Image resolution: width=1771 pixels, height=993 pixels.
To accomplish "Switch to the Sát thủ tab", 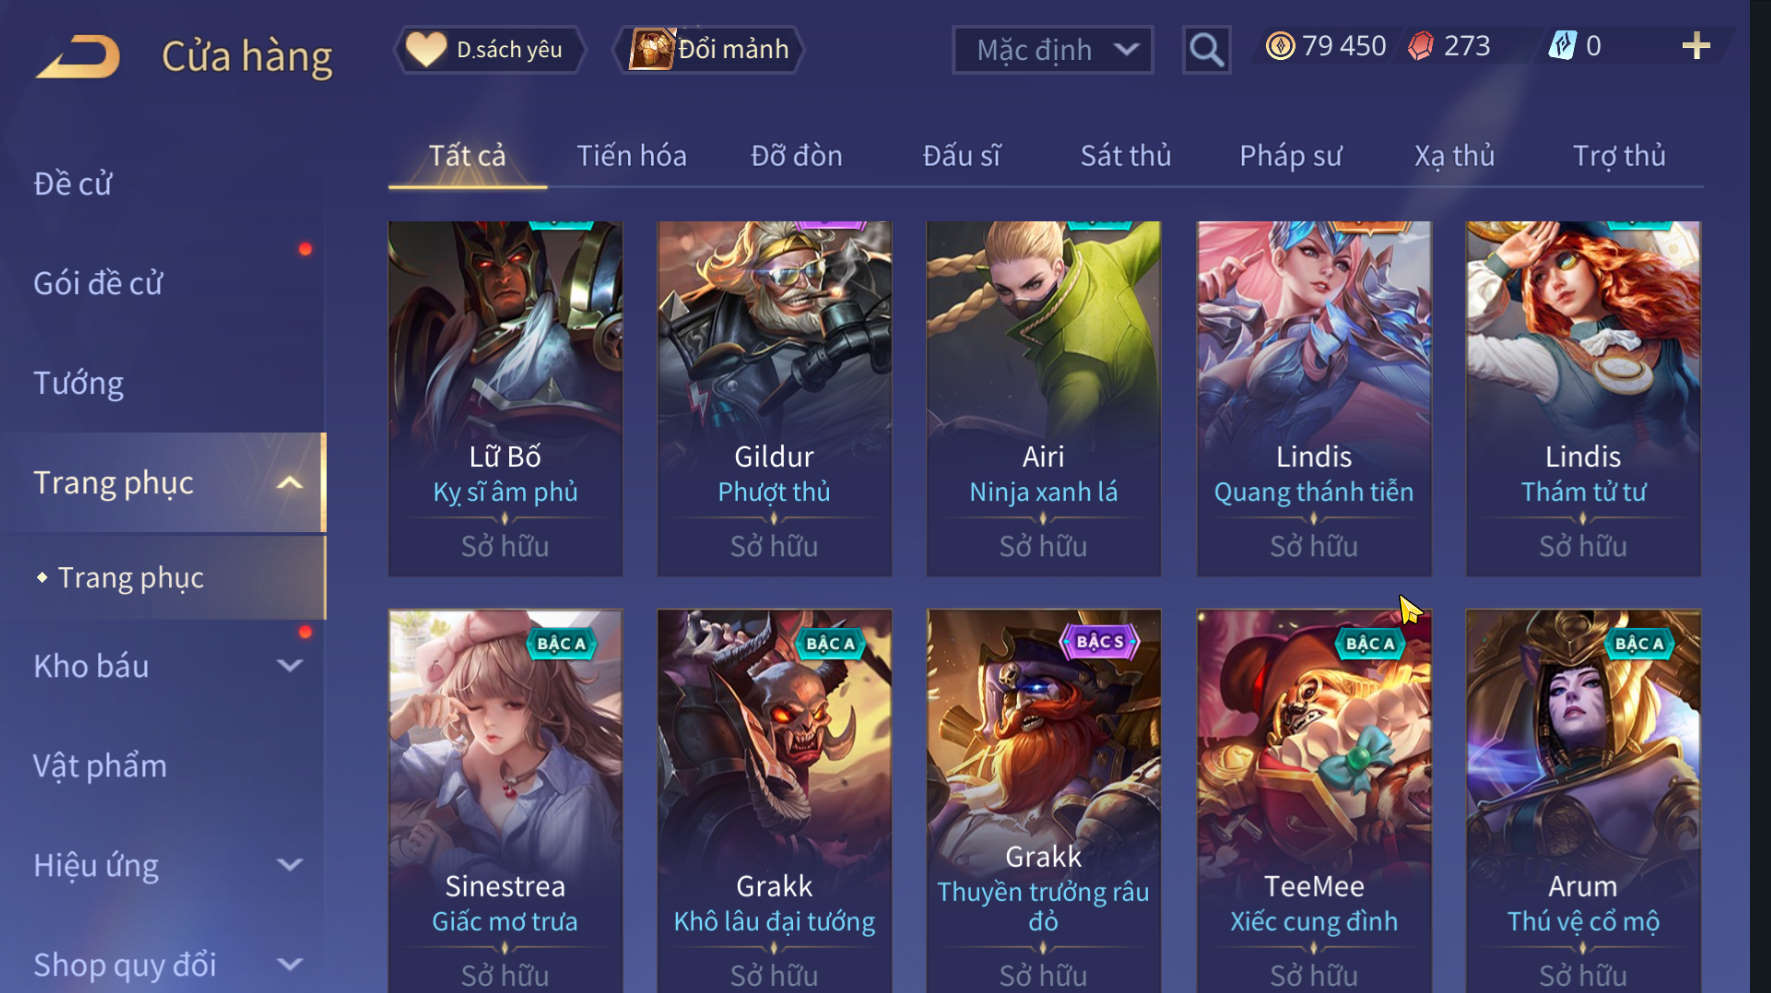I will [x=1125, y=156].
